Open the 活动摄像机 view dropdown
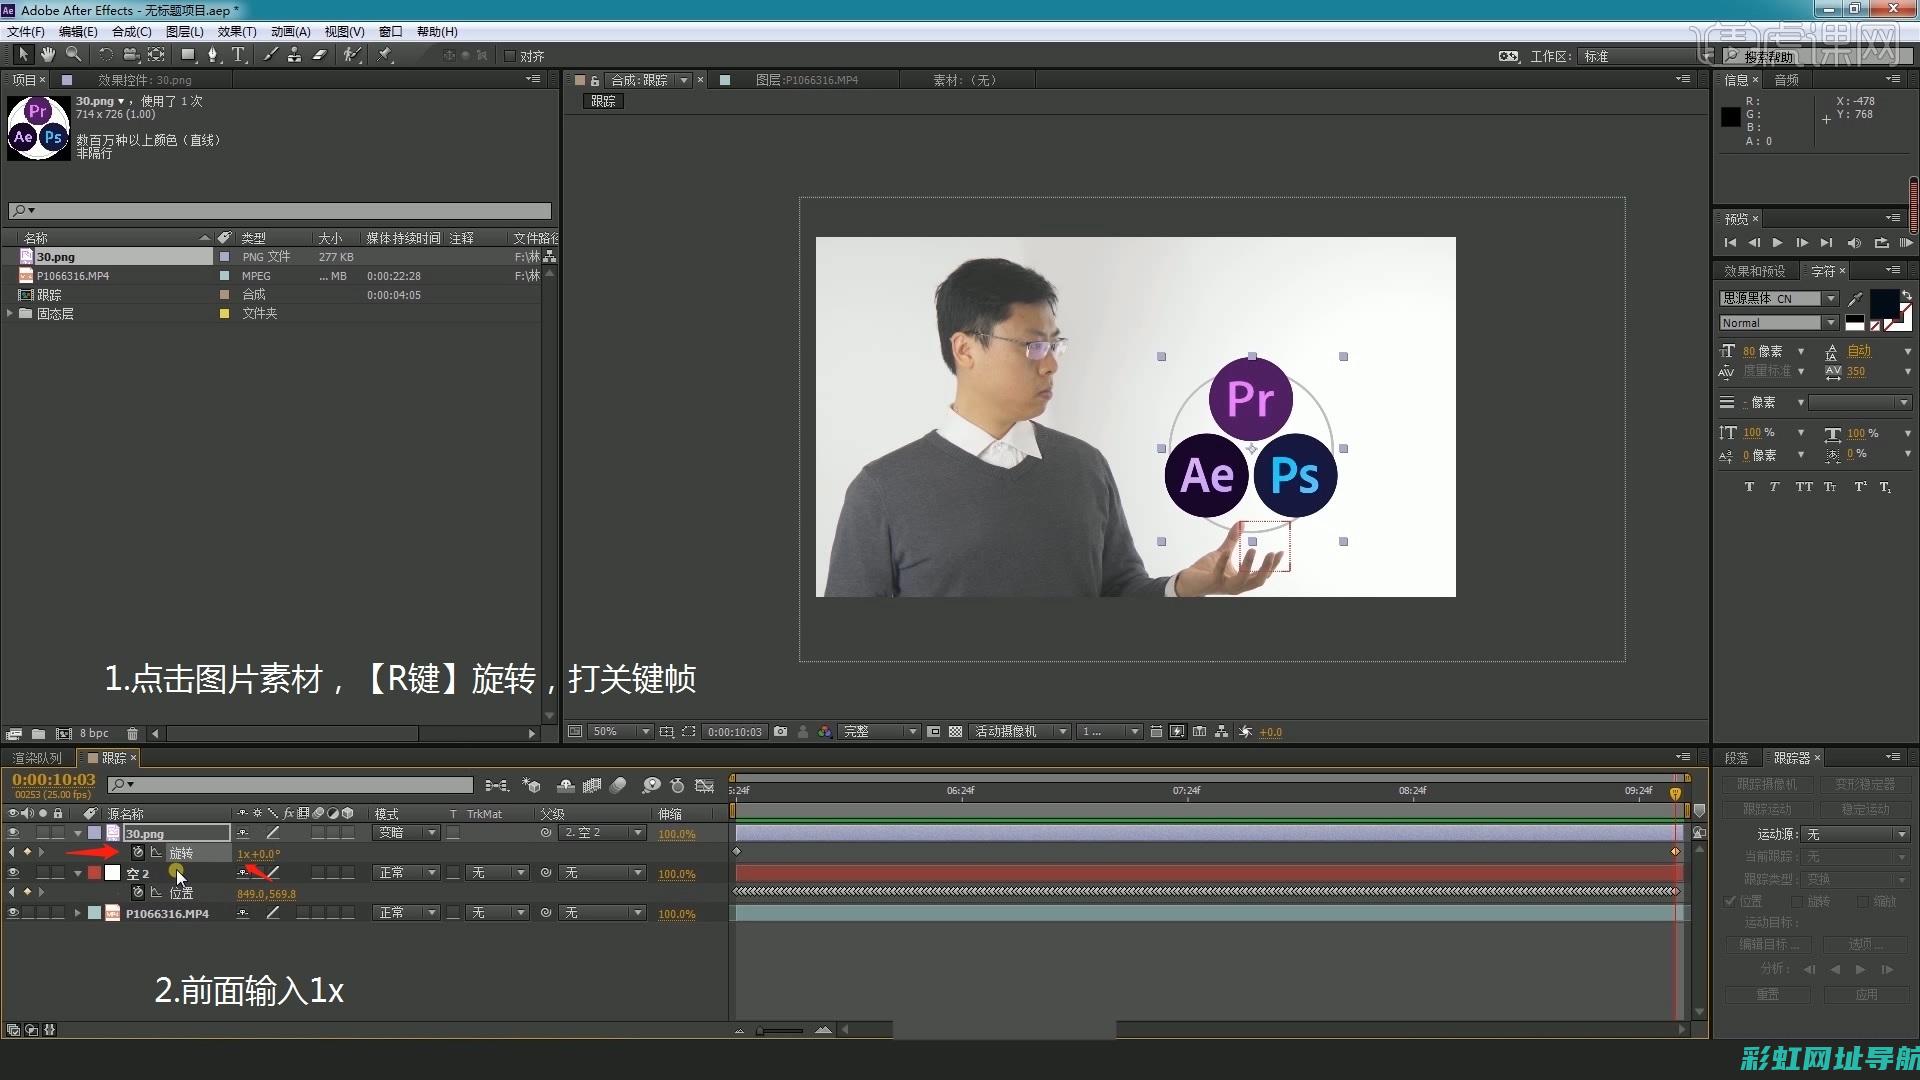This screenshot has height=1080, width=1920. [x=1021, y=732]
